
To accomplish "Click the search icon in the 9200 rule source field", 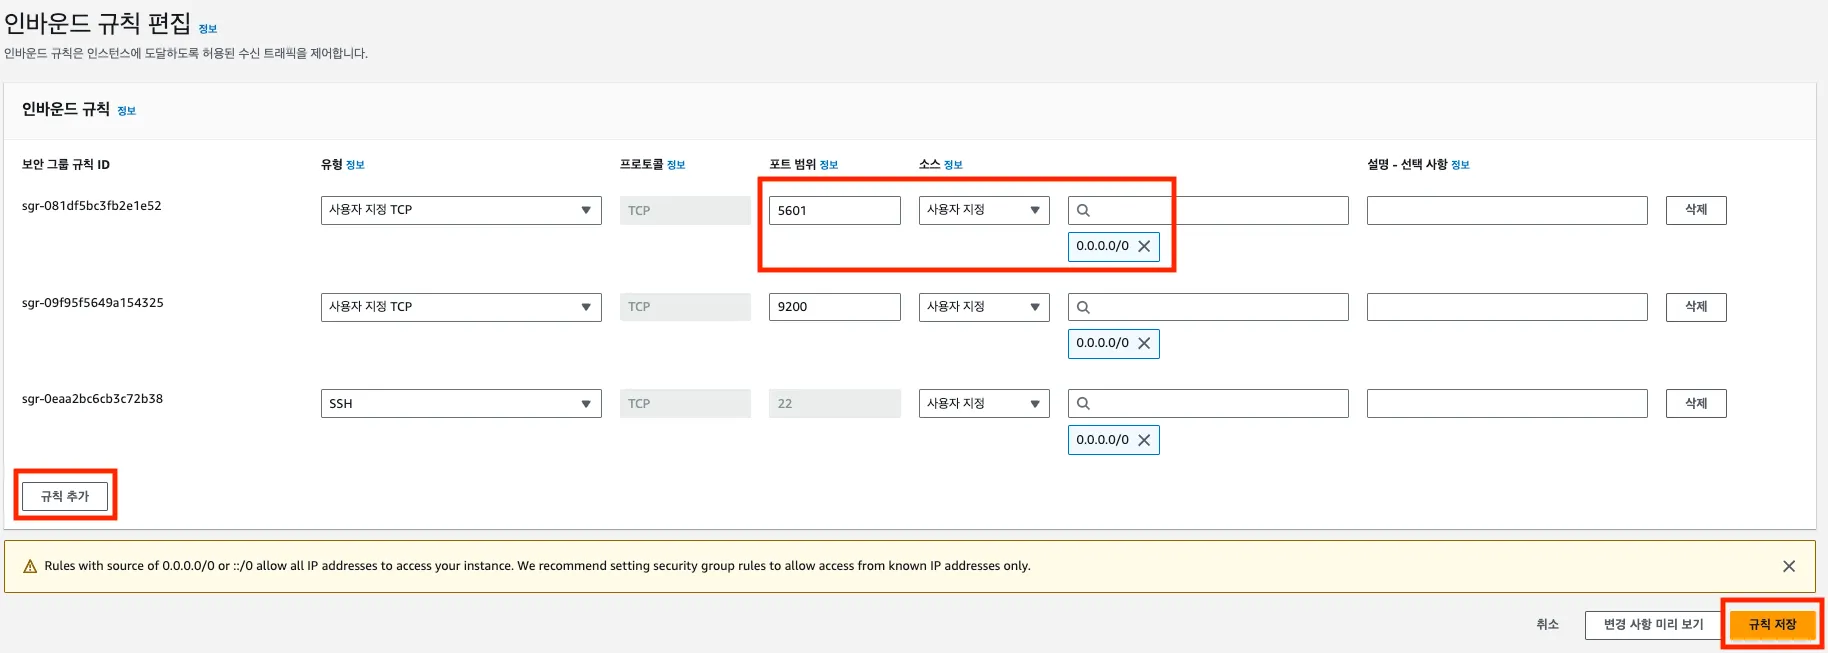I will pos(1083,307).
